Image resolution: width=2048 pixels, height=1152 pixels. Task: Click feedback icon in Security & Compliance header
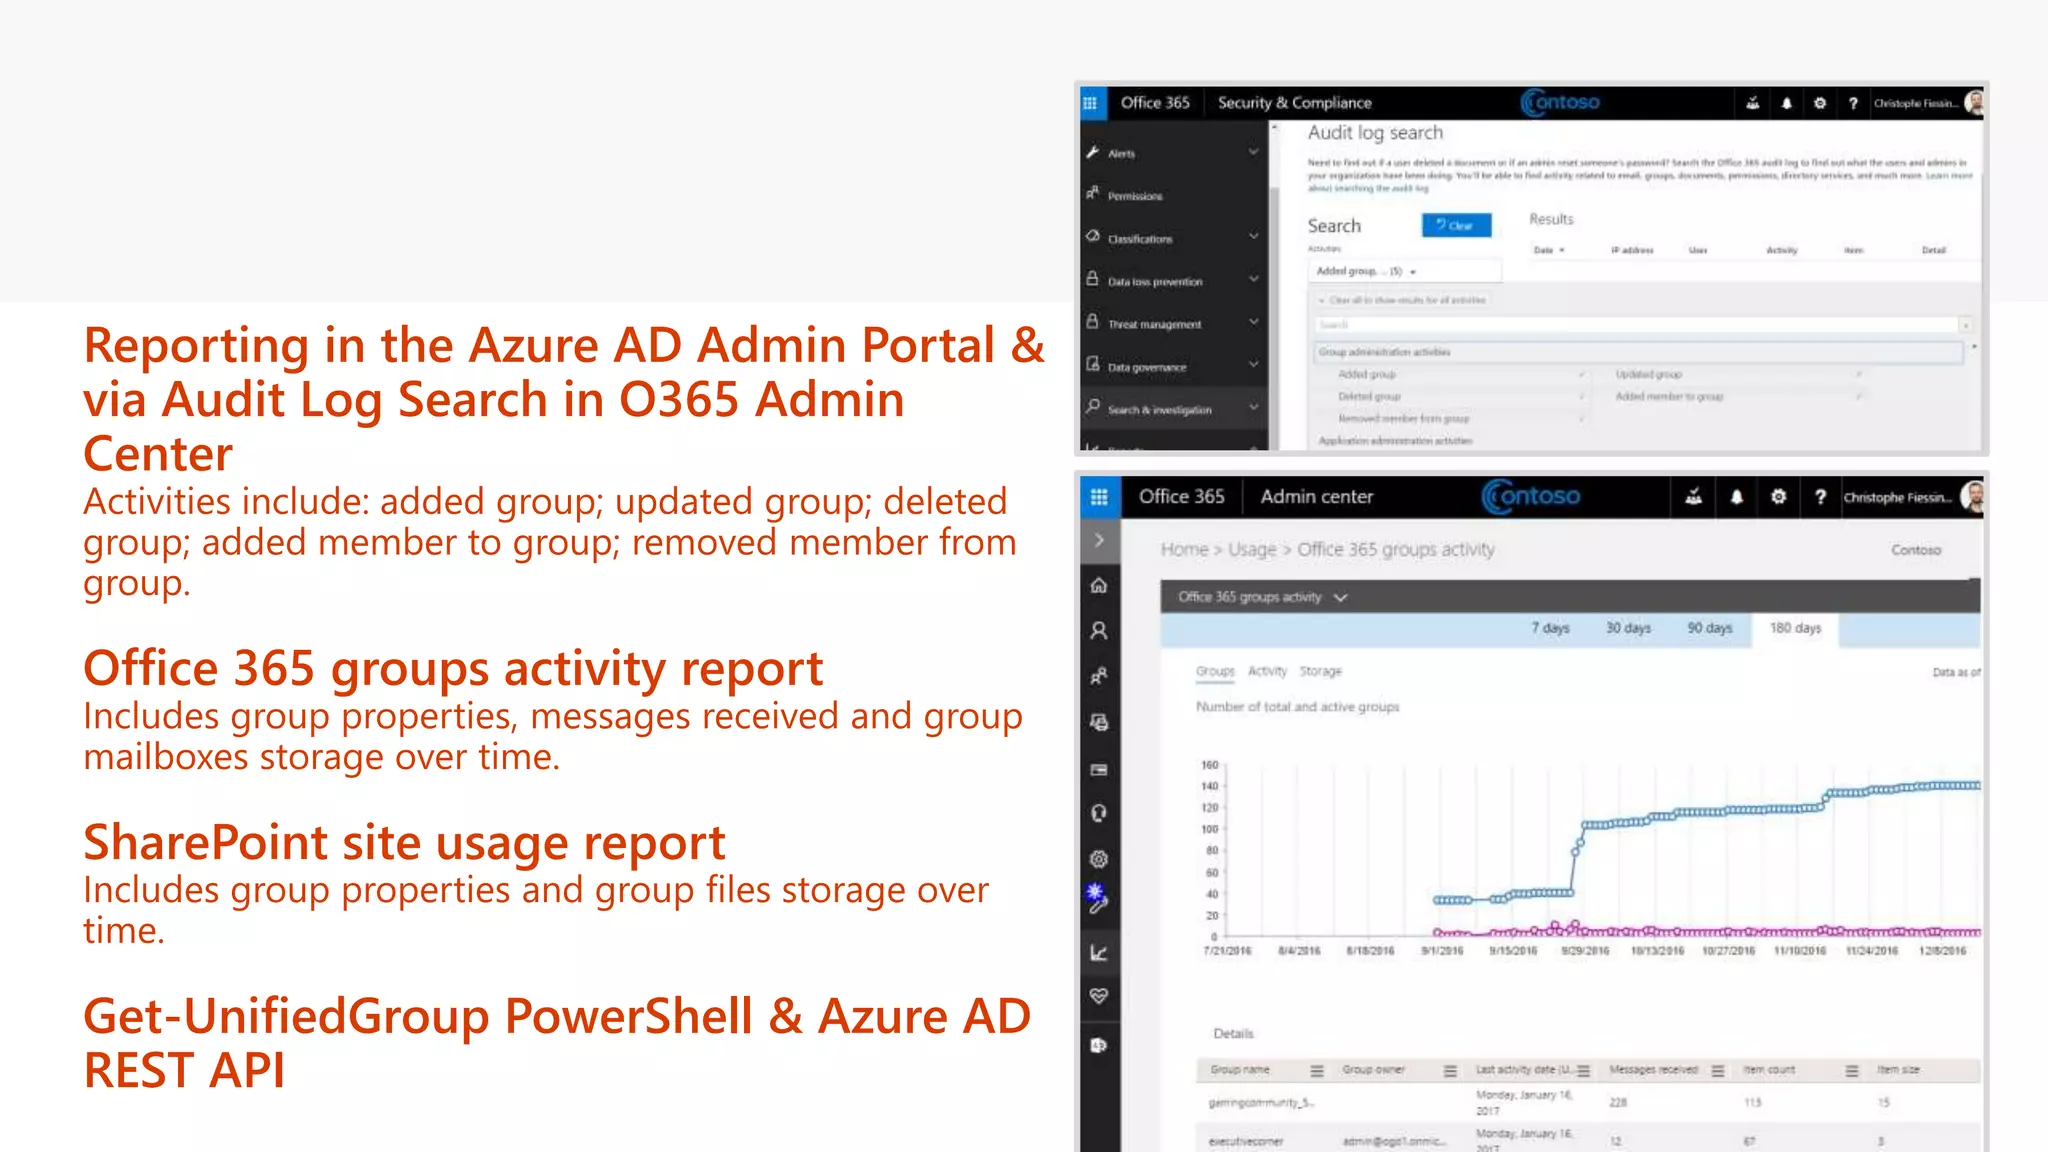[1753, 103]
